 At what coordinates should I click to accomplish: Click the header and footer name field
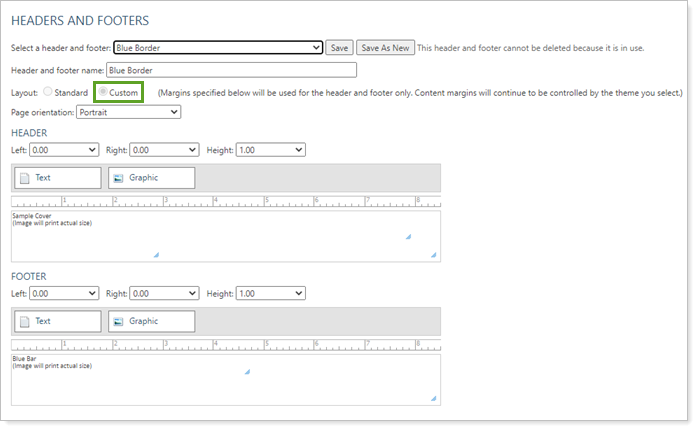point(230,70)
